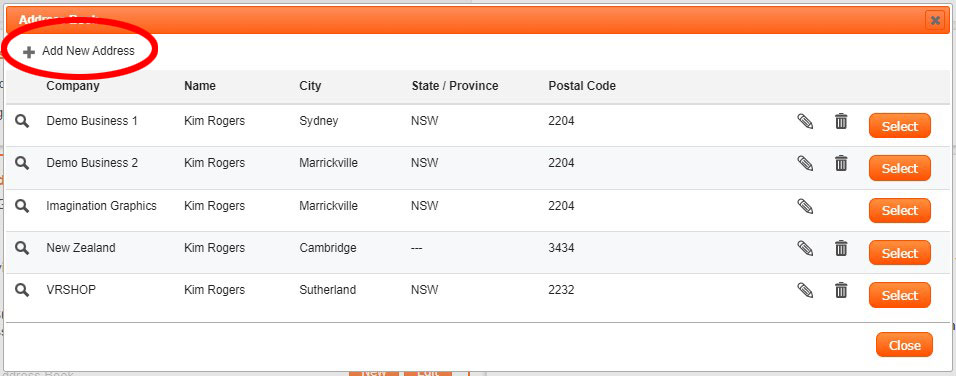Edit the VRSHOP address pencil icon

(805, 290)
